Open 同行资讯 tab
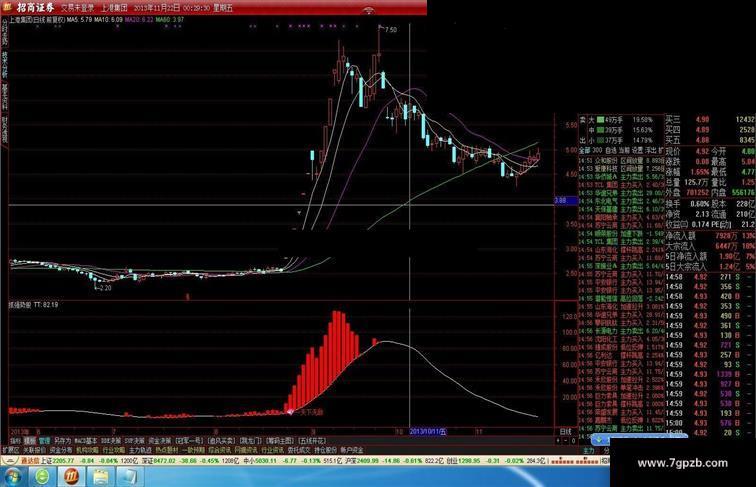Image resolution: width=756 pixels, height=487 pixels. [x=246, y=450]
